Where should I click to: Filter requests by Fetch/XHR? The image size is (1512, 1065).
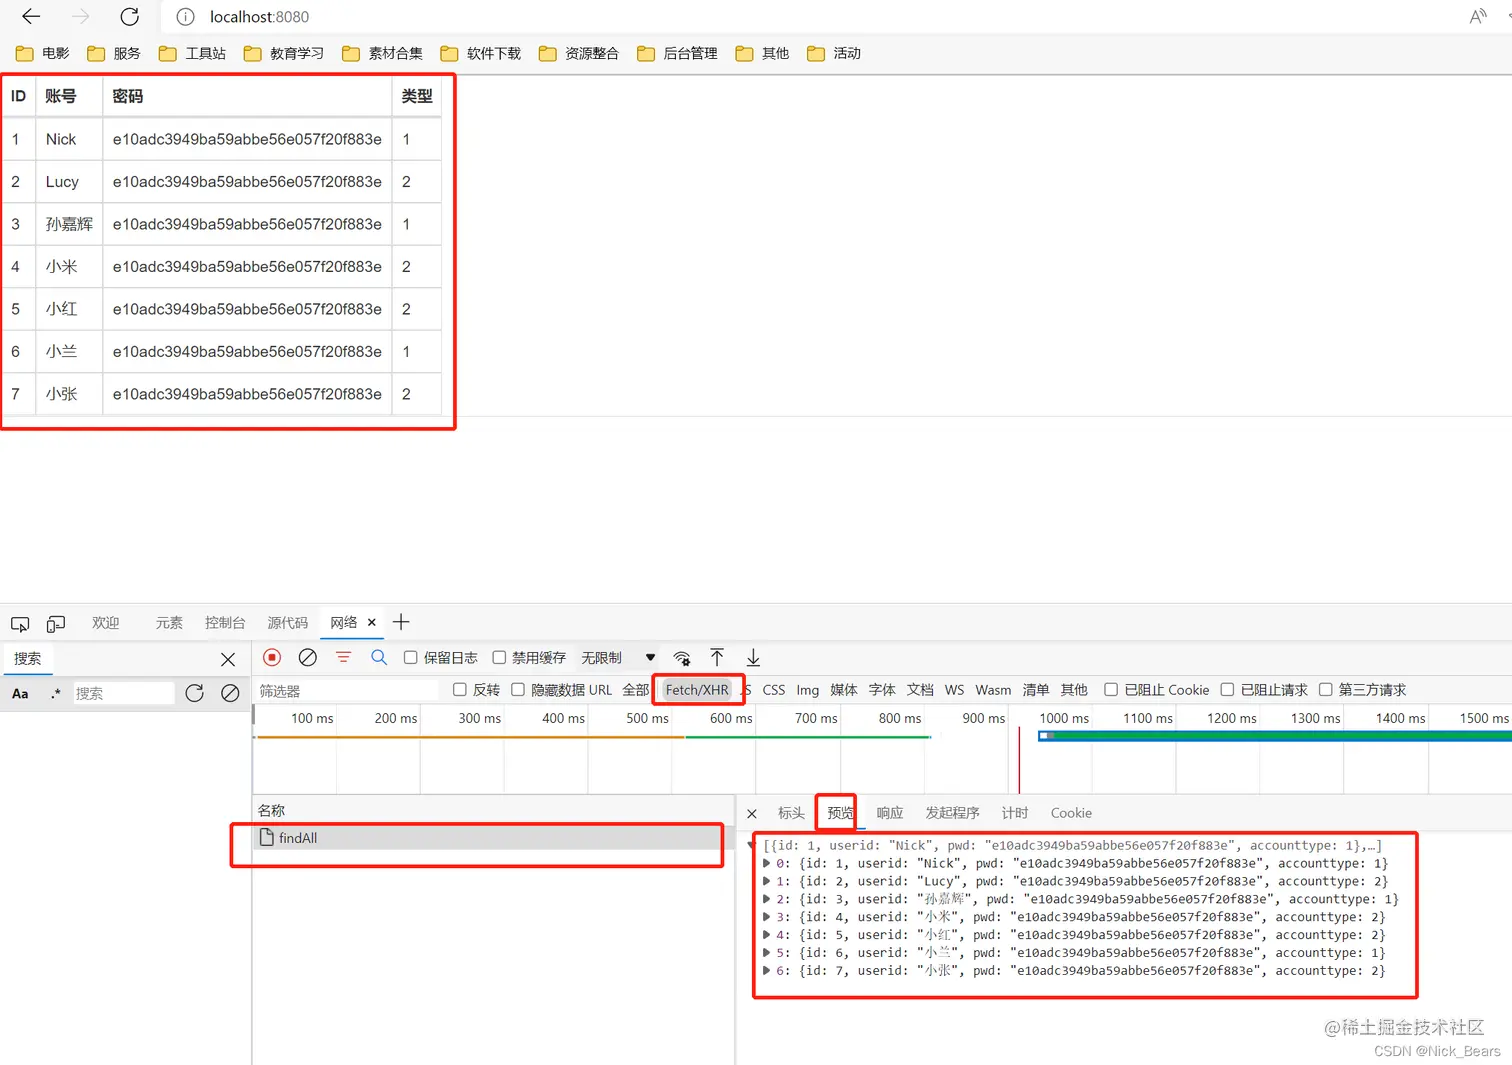(x=697, y=690)
